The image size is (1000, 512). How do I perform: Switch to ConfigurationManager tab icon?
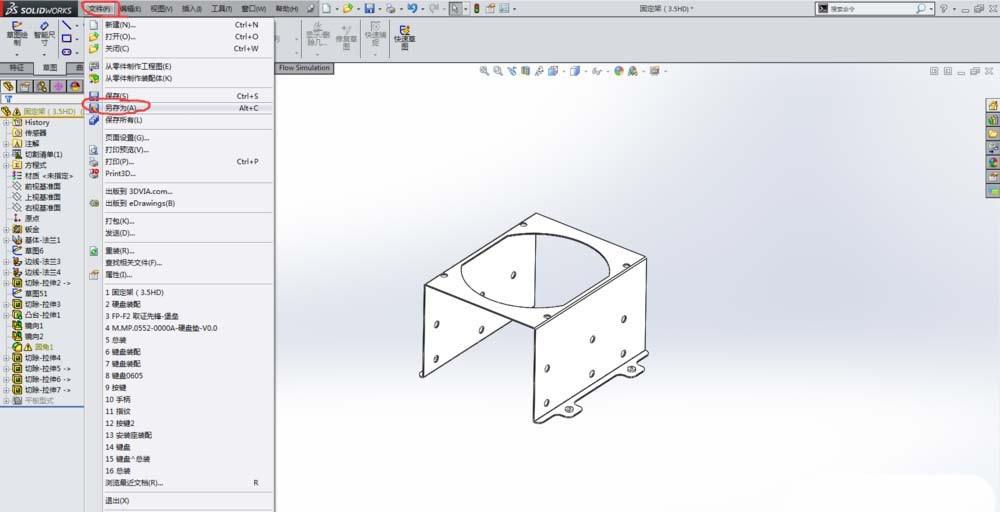click(x=41, y=86)
